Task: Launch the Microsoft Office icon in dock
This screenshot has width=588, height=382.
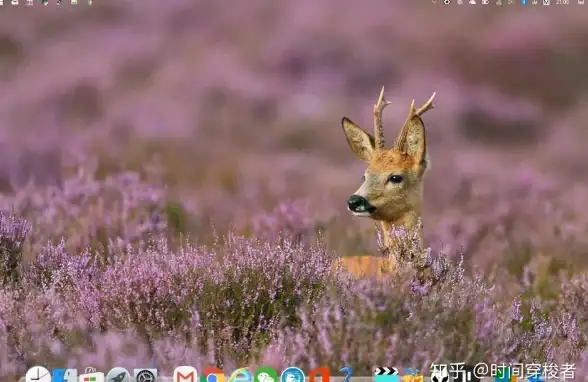Action: 319,375
